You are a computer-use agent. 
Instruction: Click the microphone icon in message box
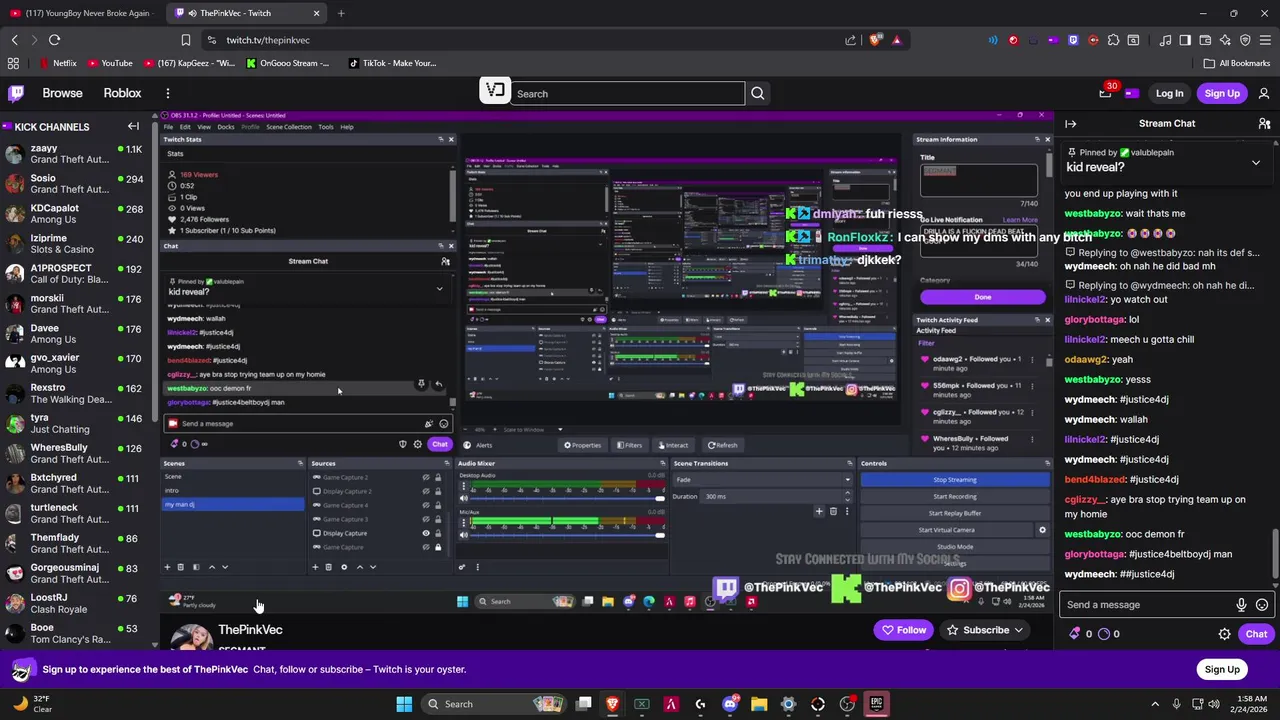pyautogui.click(x=1241, y=604)
